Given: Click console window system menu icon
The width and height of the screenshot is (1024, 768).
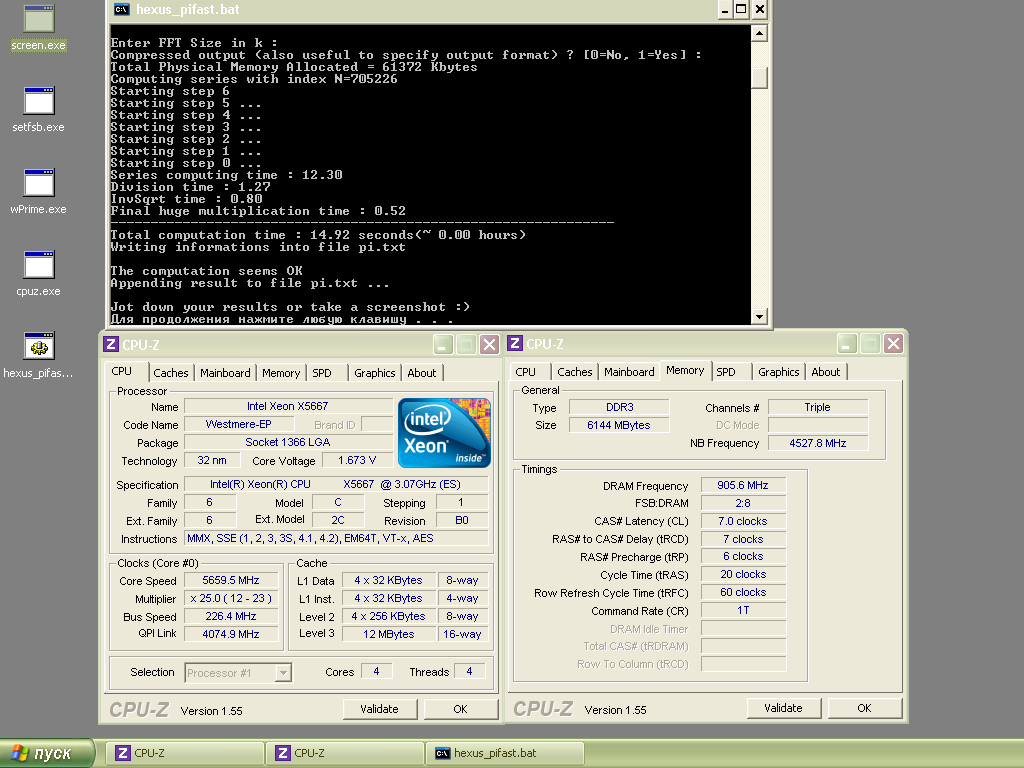Looking at the screenshot, I should 121,9.
